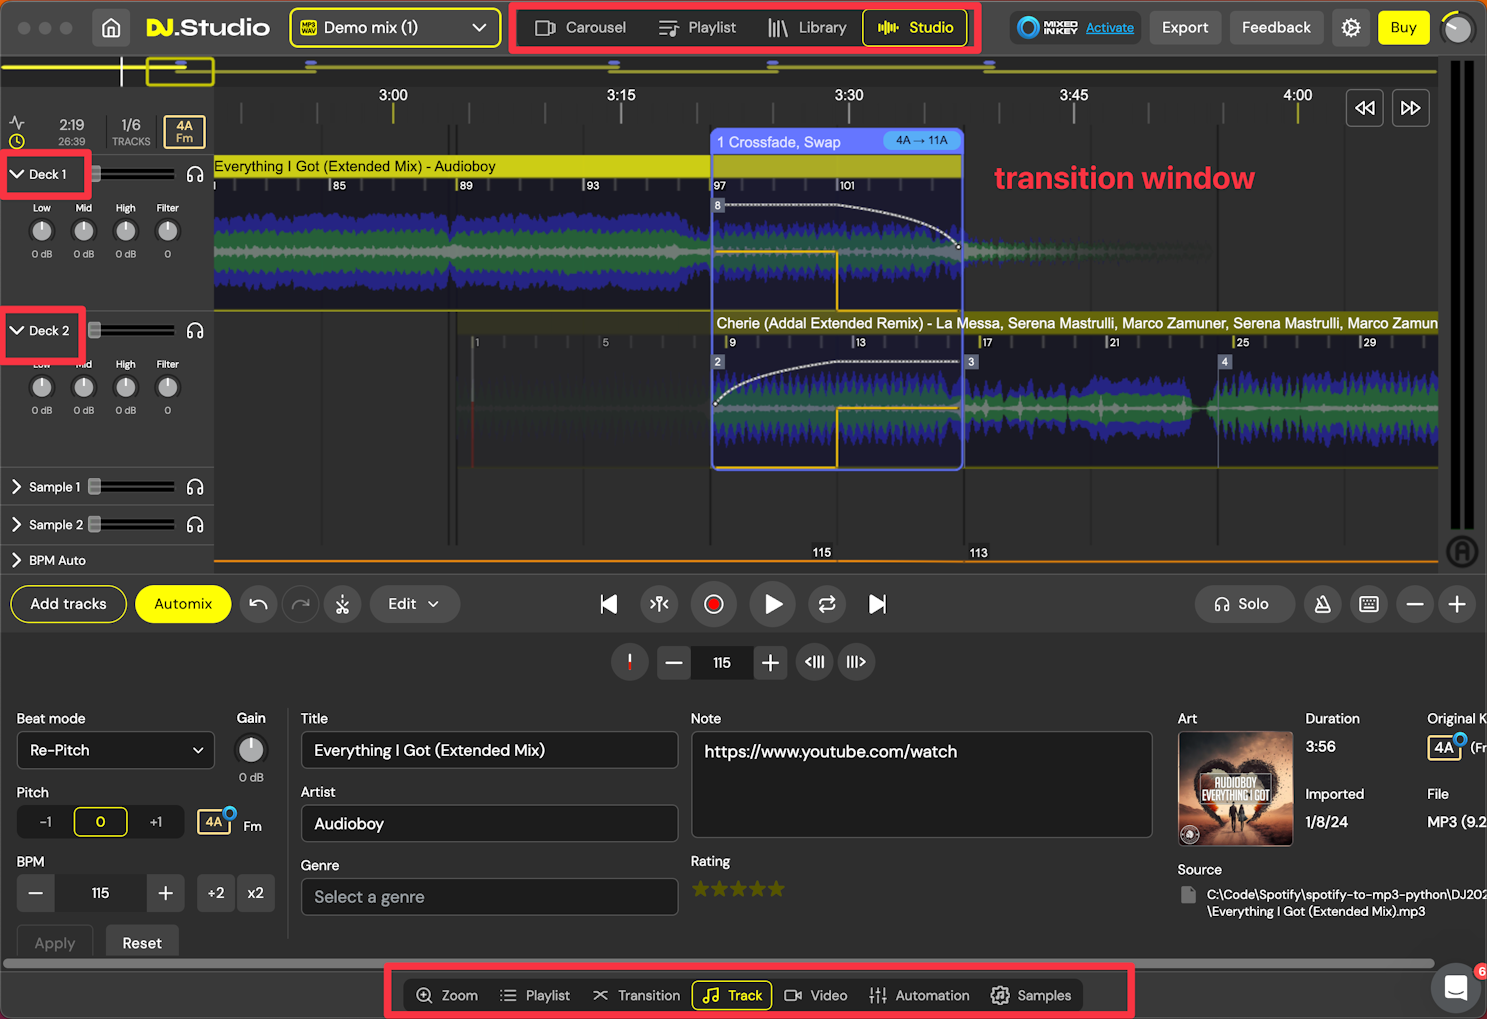This screenshot has height=1019, width=1487.
Task: Toggle Solo headphones mode
Action: pos(1242,604)
